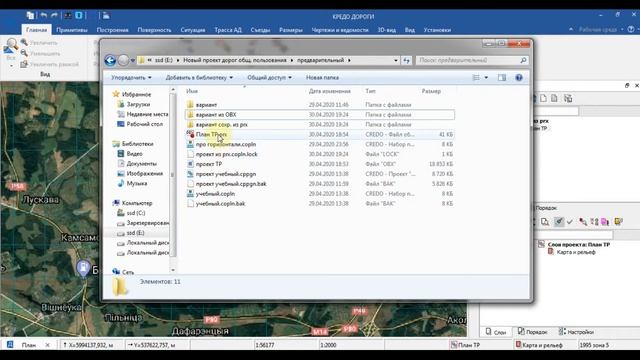This screenshot has height=360, width=640.
Task: Open the view-options dropdown arrow
Action: [x=486, y=78]
